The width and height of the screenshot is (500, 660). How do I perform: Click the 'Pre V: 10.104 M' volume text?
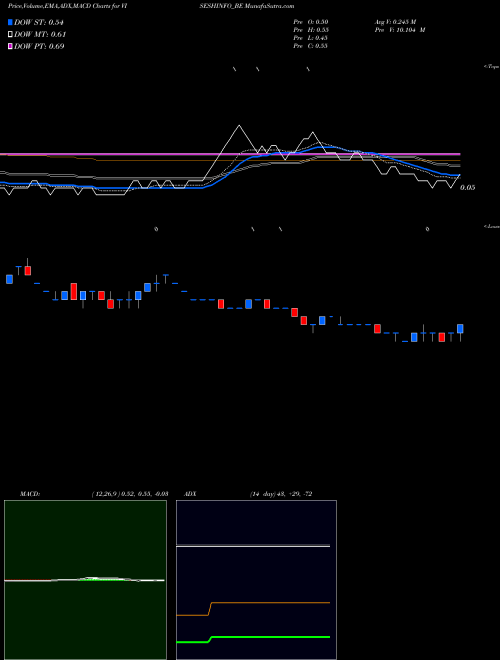point(400,30)
